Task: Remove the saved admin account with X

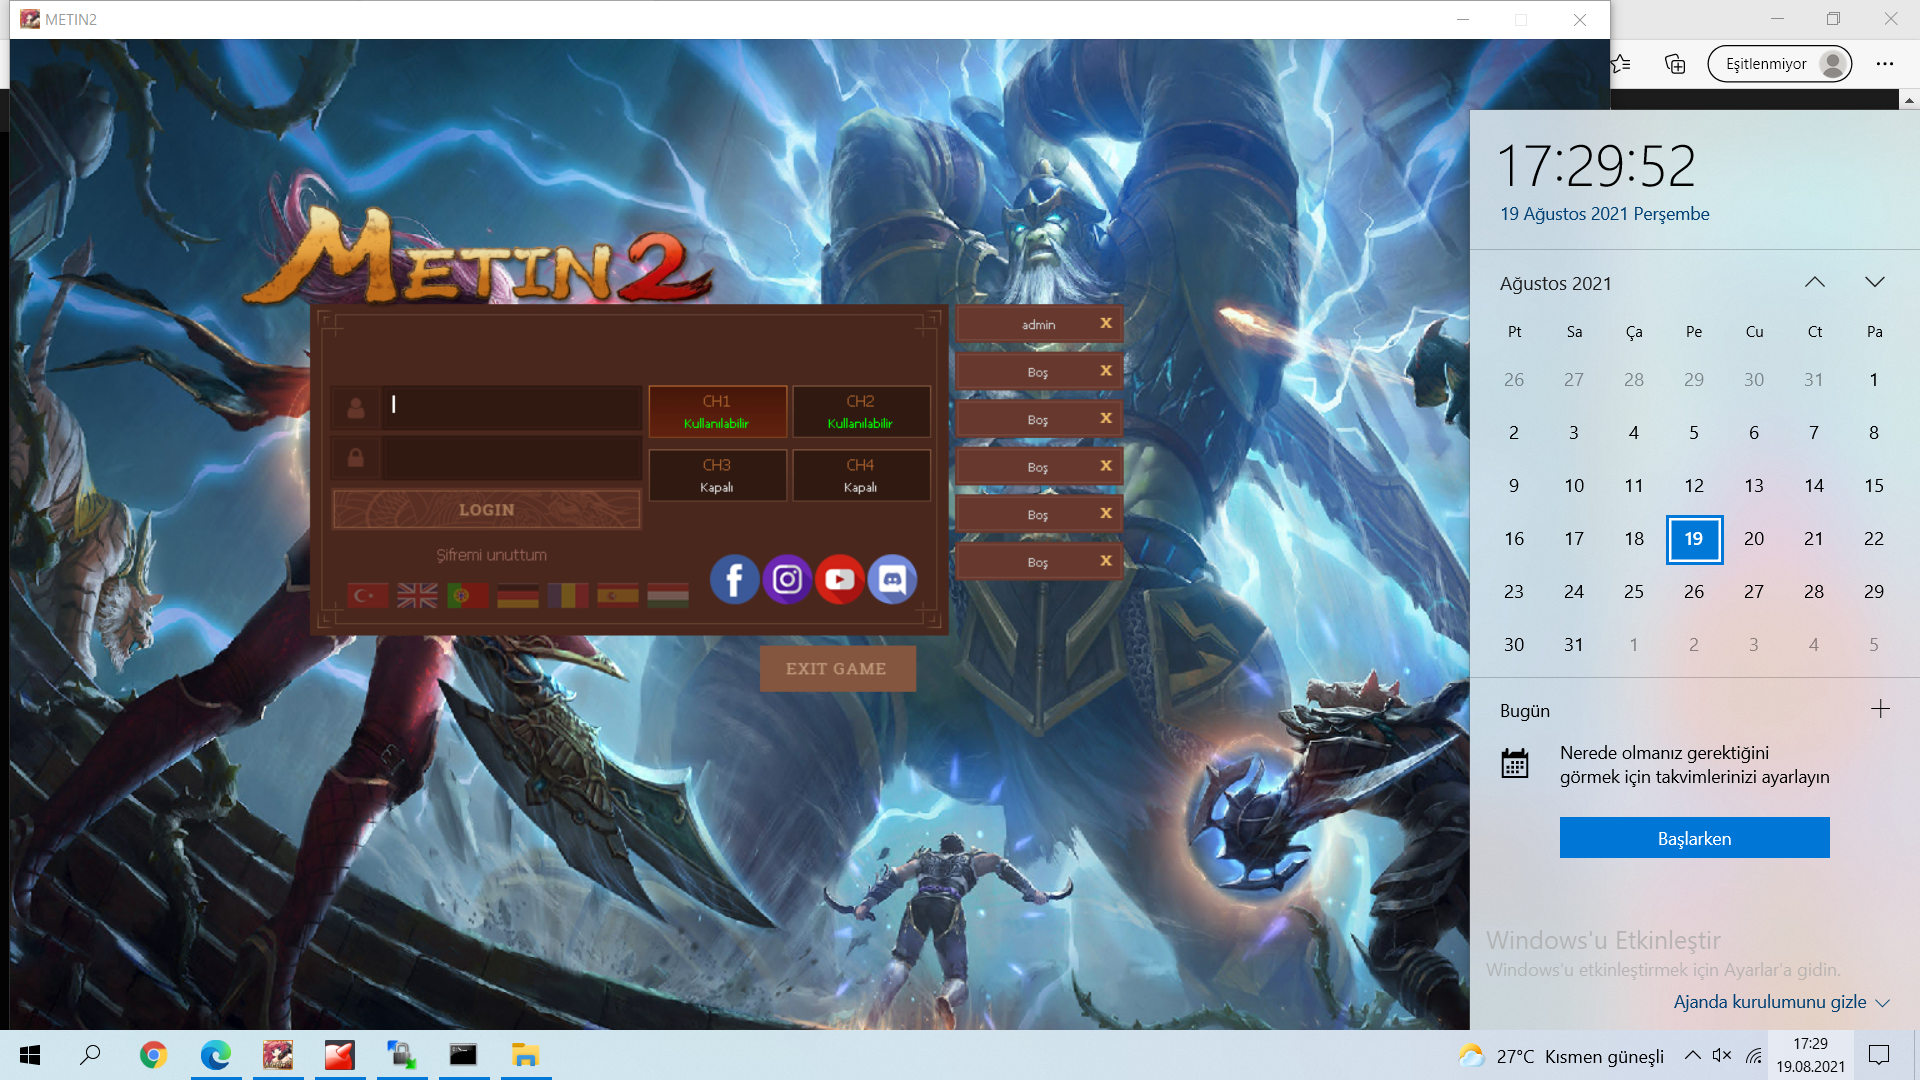Action: [x=1106, y=323]
